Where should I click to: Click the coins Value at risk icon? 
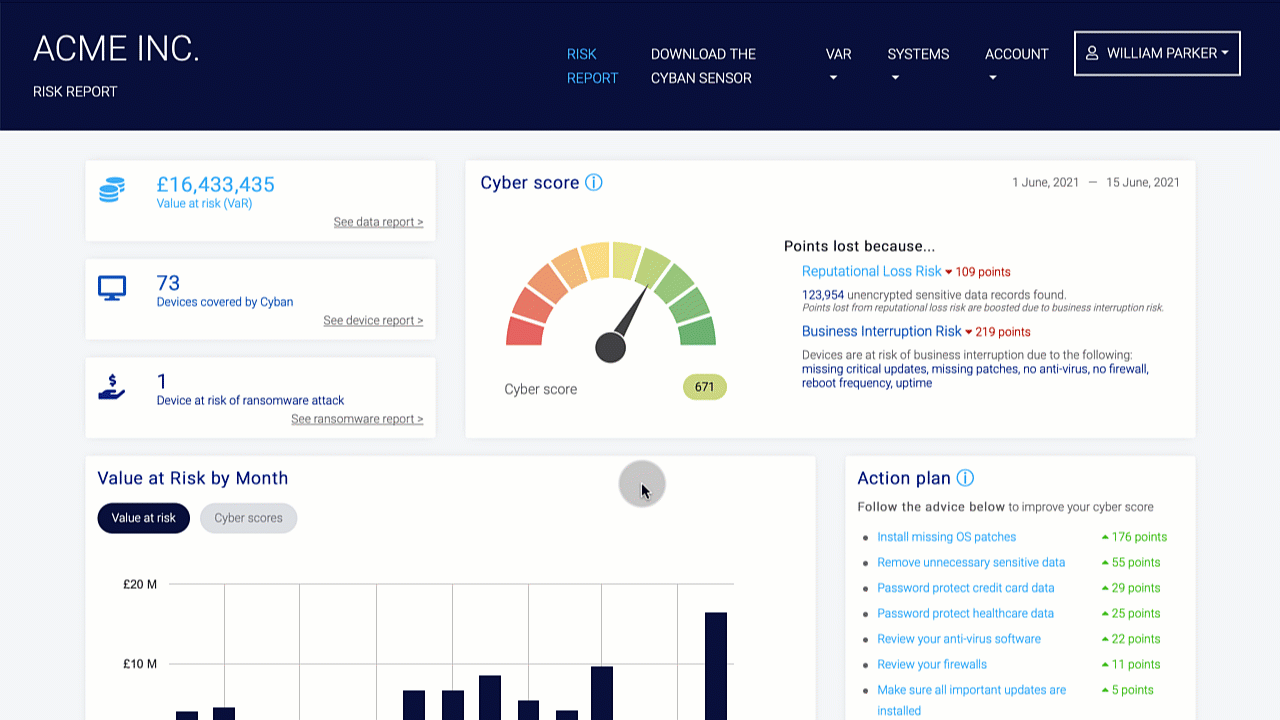[x=112, y=190]
